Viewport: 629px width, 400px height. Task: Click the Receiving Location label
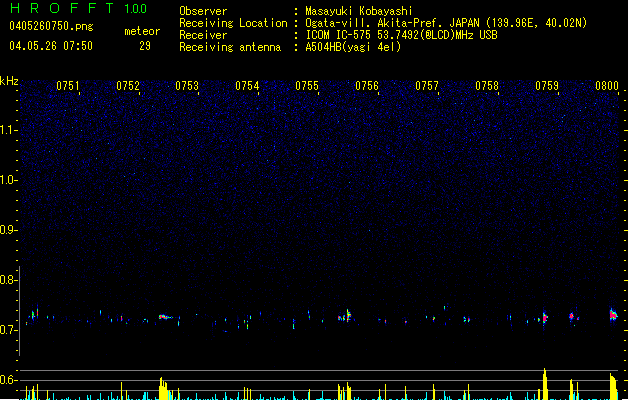[x=233, y=23]
